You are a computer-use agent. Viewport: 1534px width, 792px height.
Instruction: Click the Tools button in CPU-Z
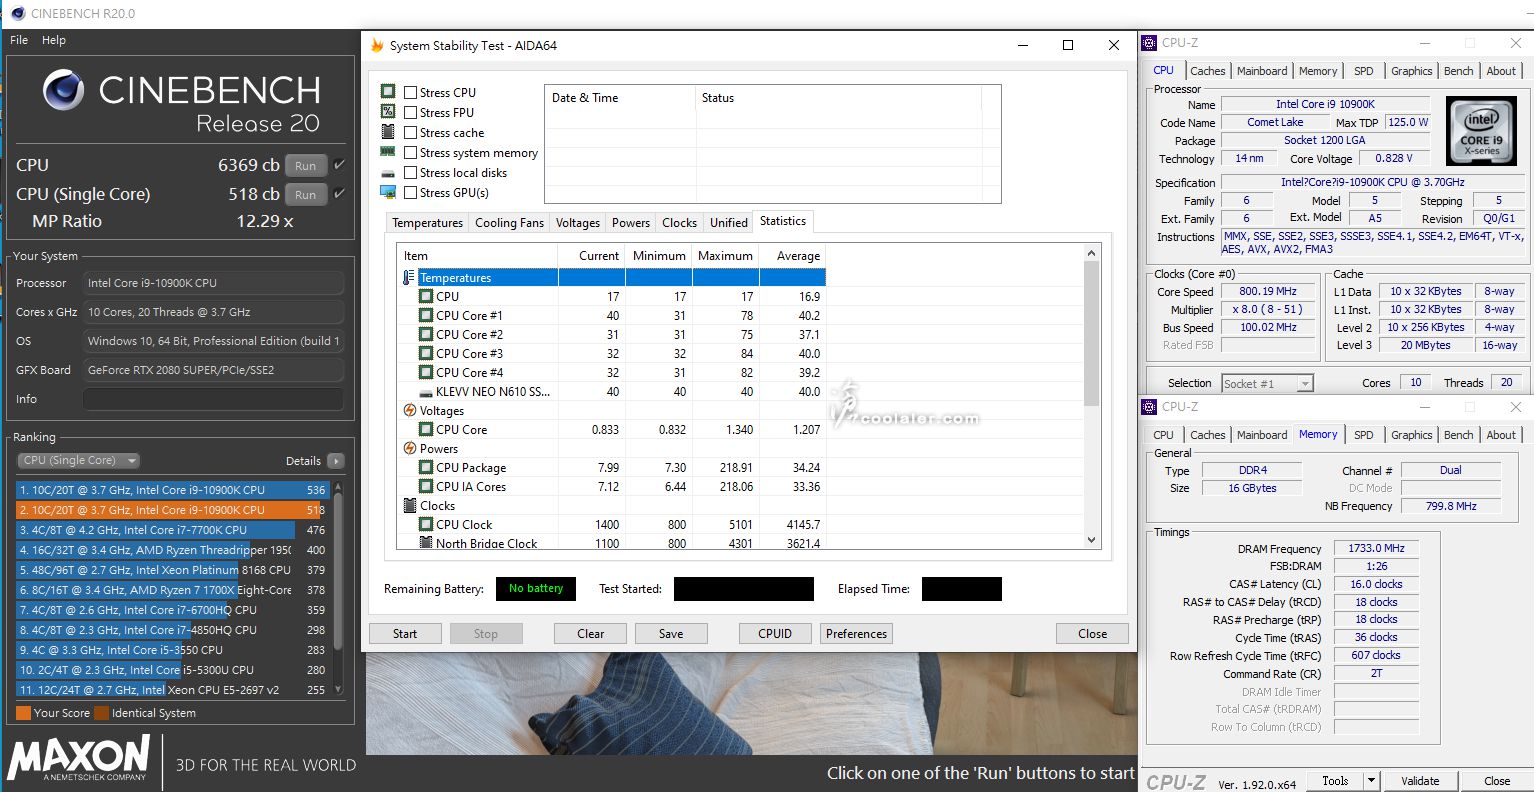(1335, 781)
